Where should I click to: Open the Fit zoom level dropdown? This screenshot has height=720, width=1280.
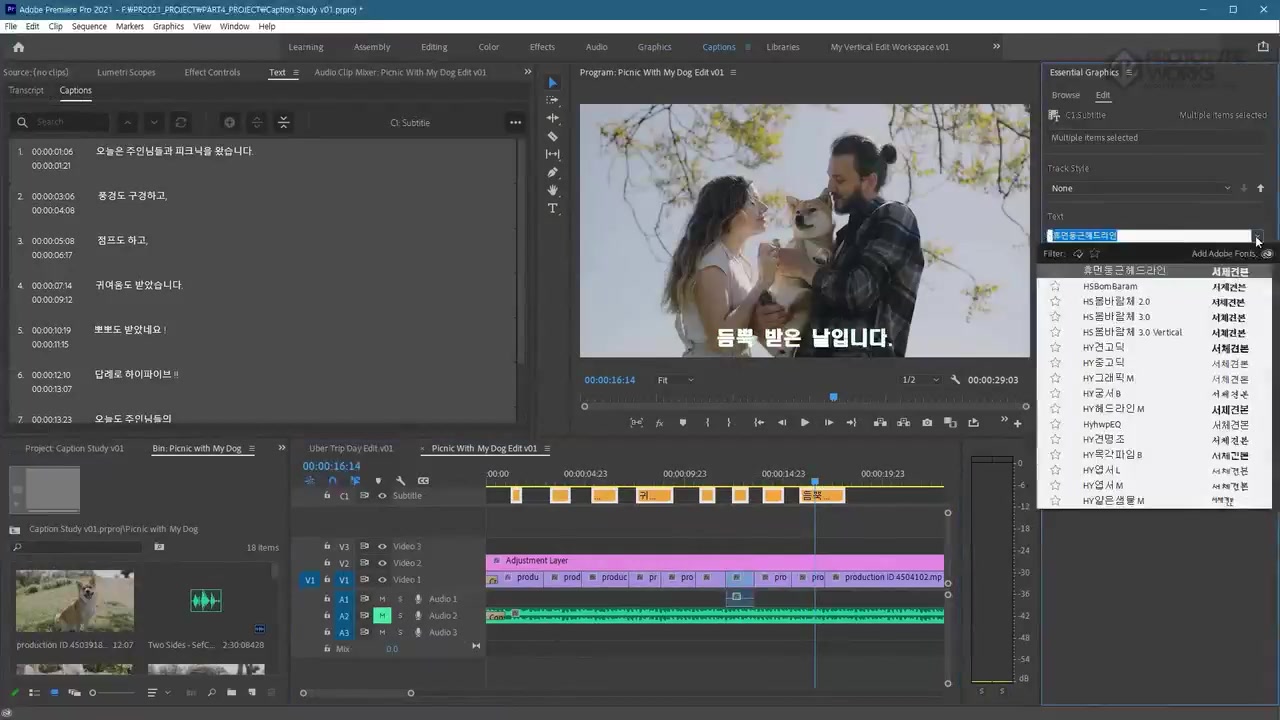pos(675,380)
